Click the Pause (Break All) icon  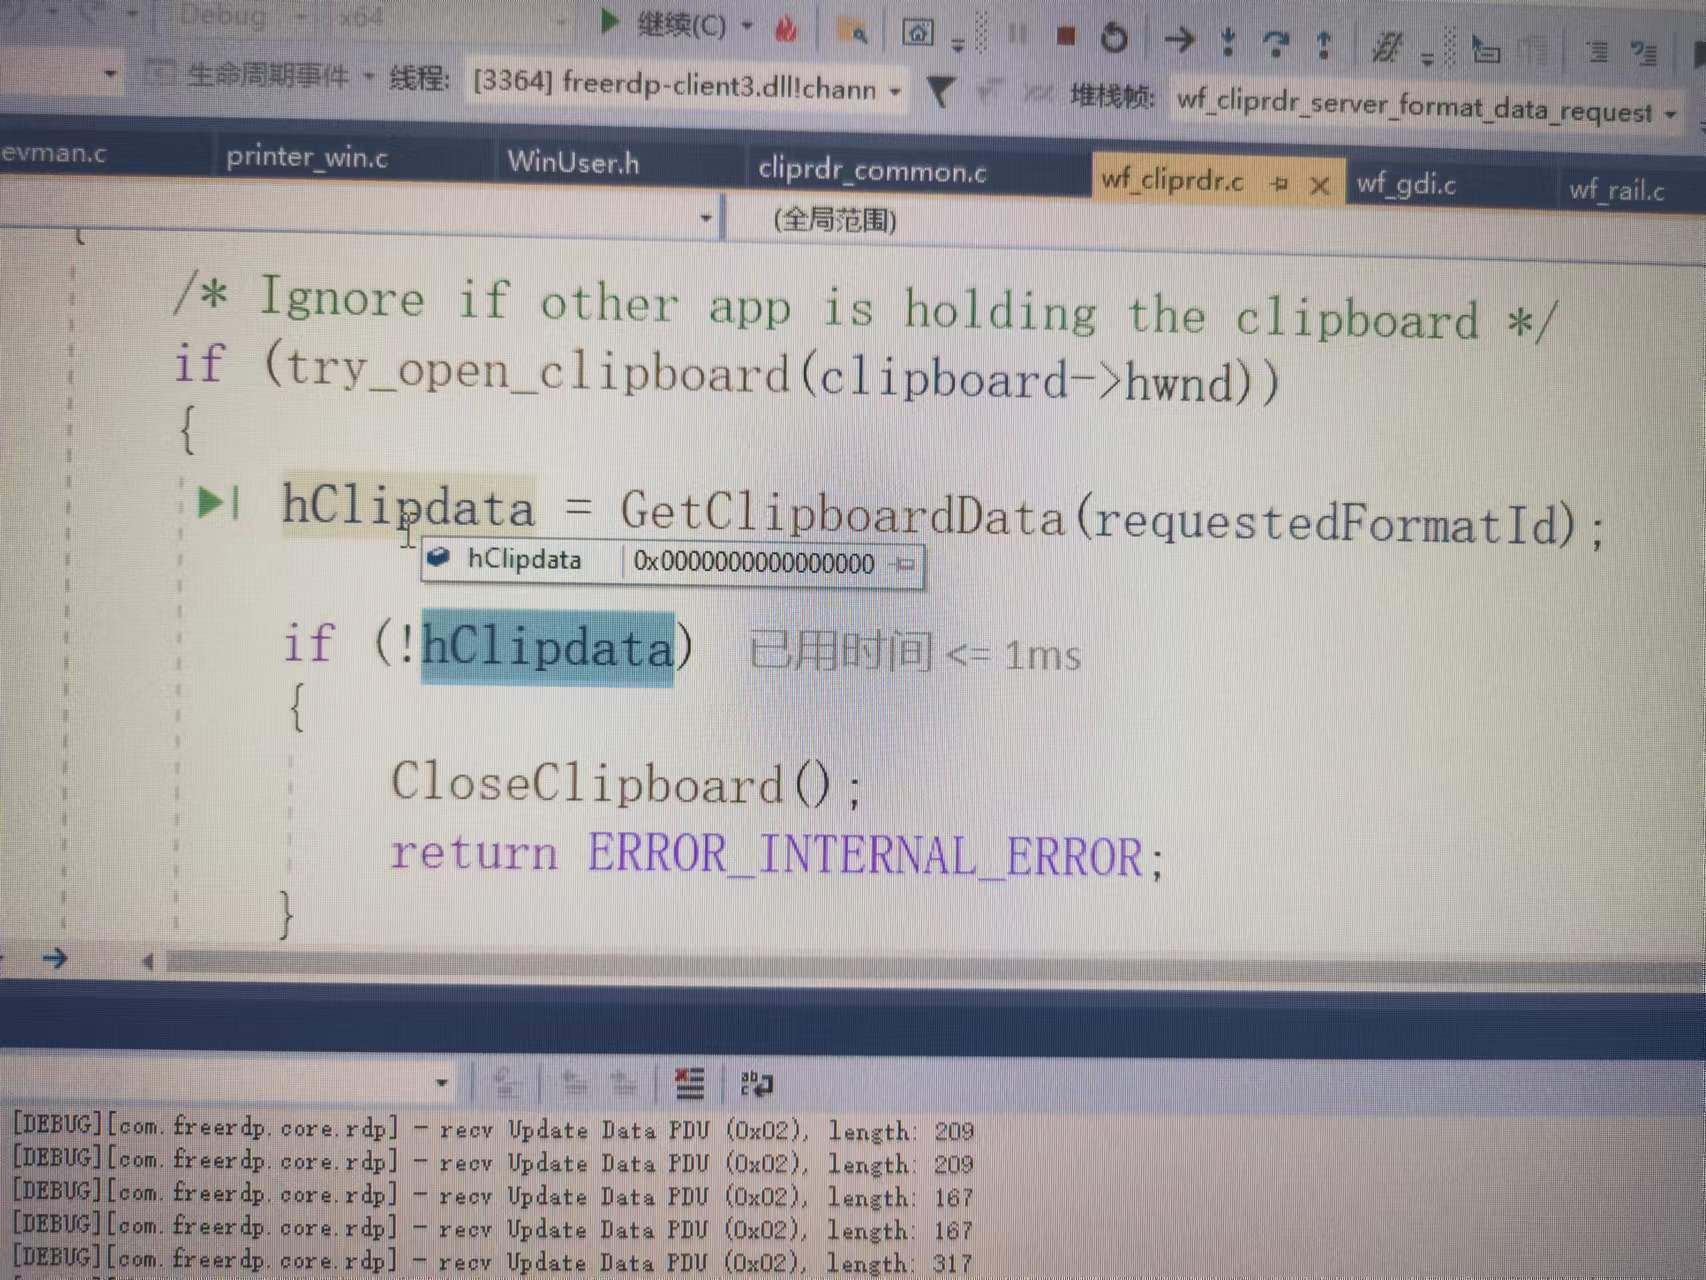point(1017,35)
